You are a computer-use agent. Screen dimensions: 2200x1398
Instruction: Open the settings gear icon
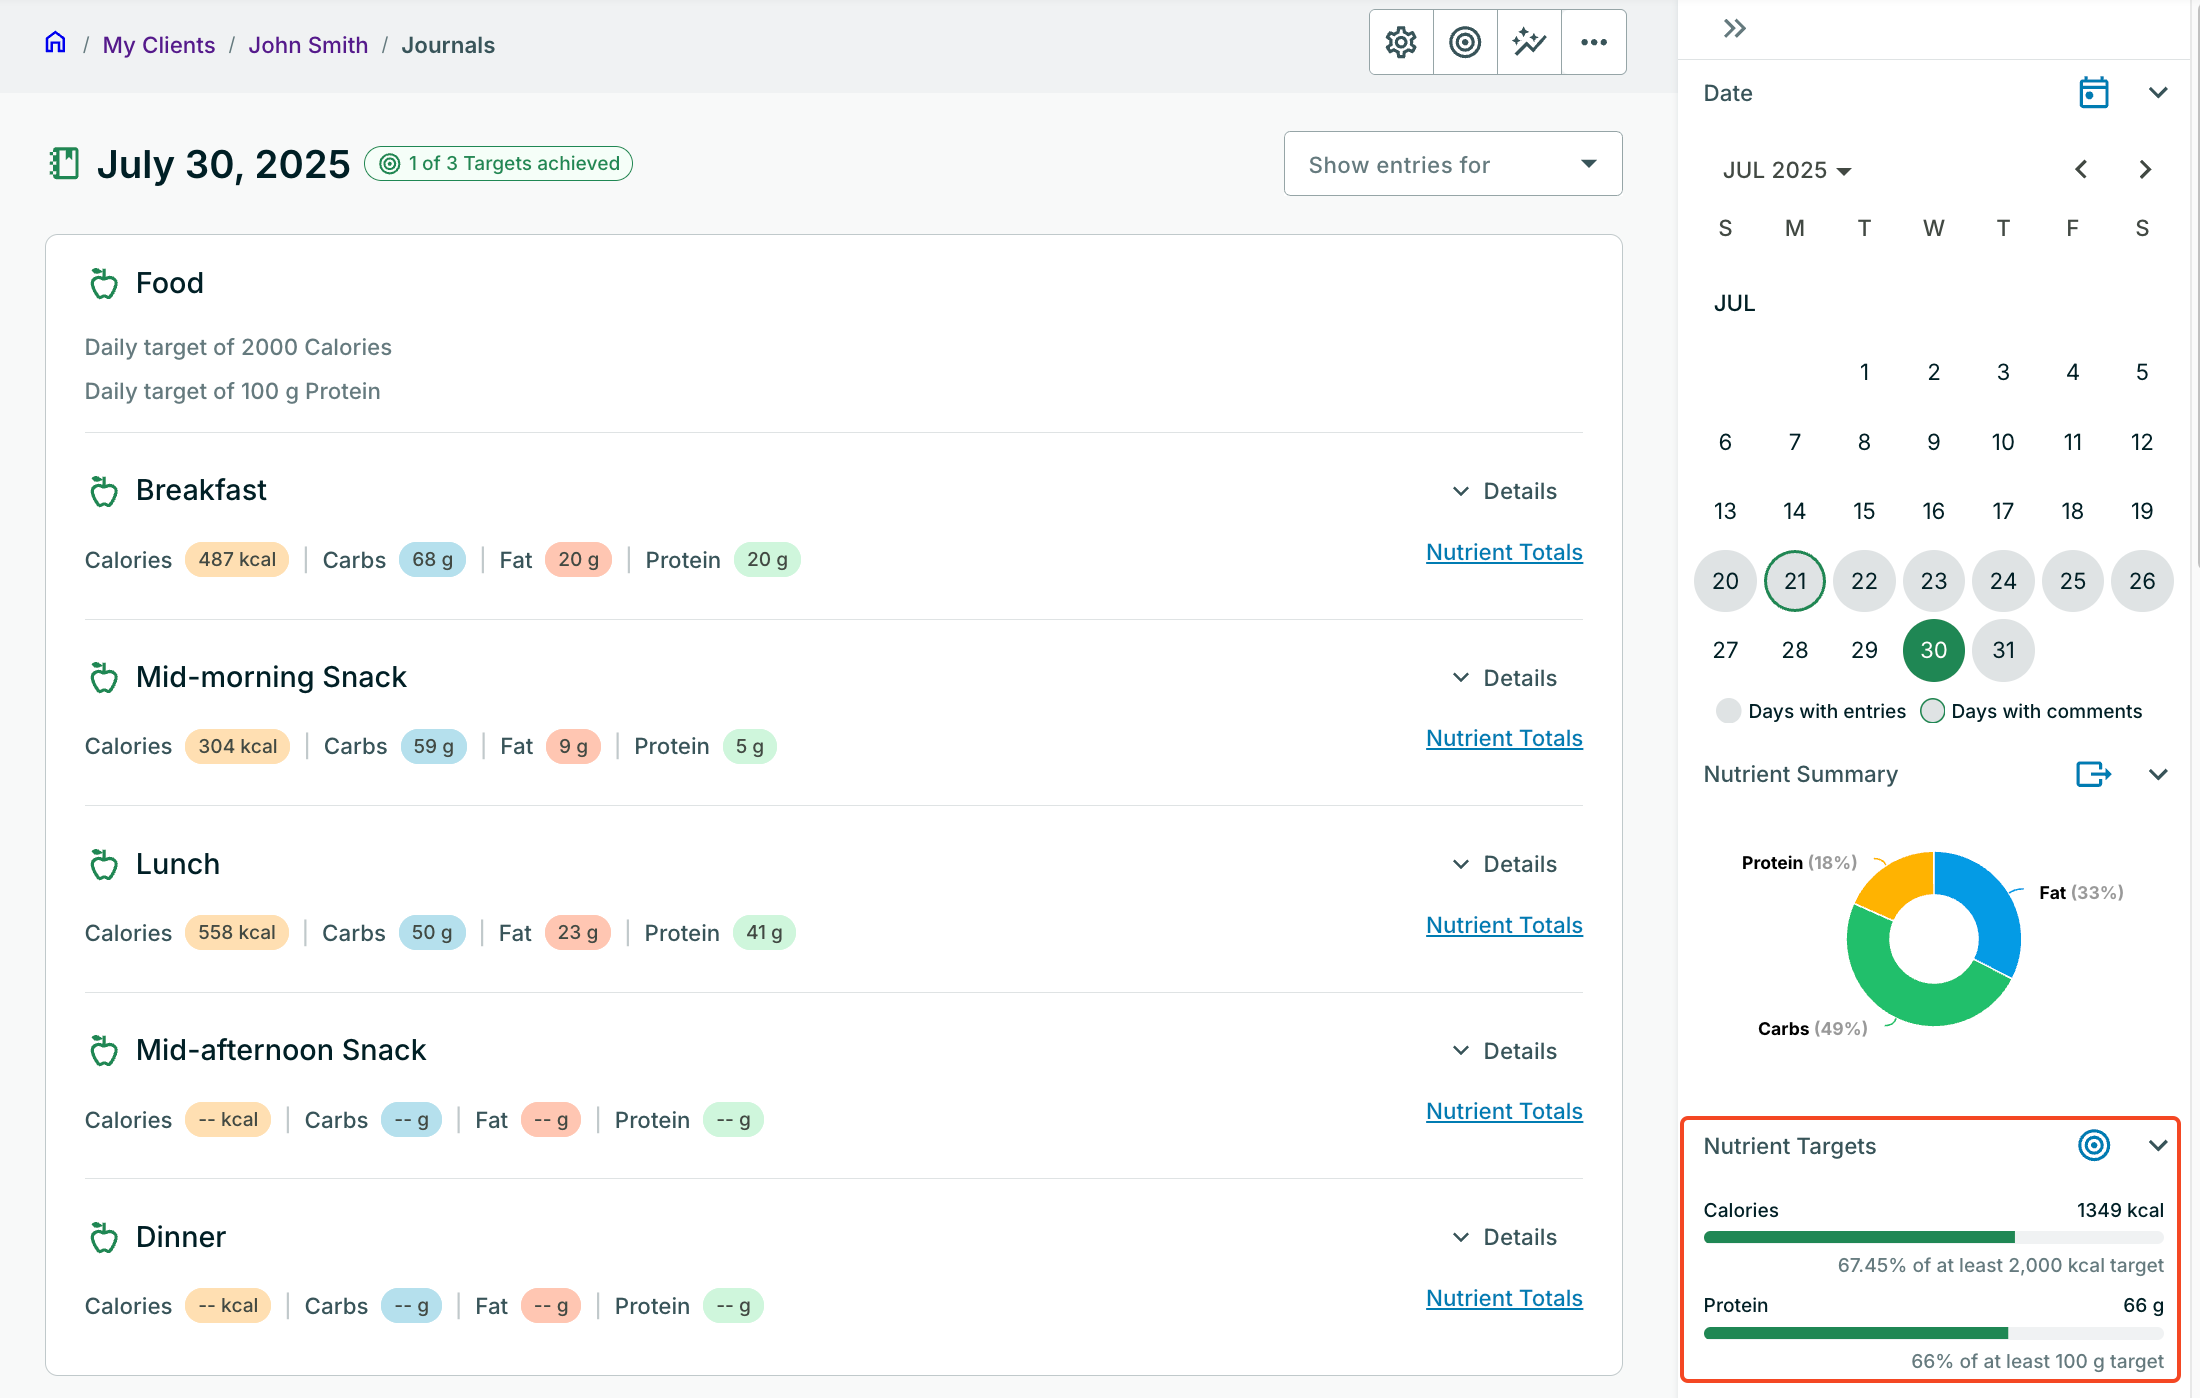click(x=1401, y=42)
